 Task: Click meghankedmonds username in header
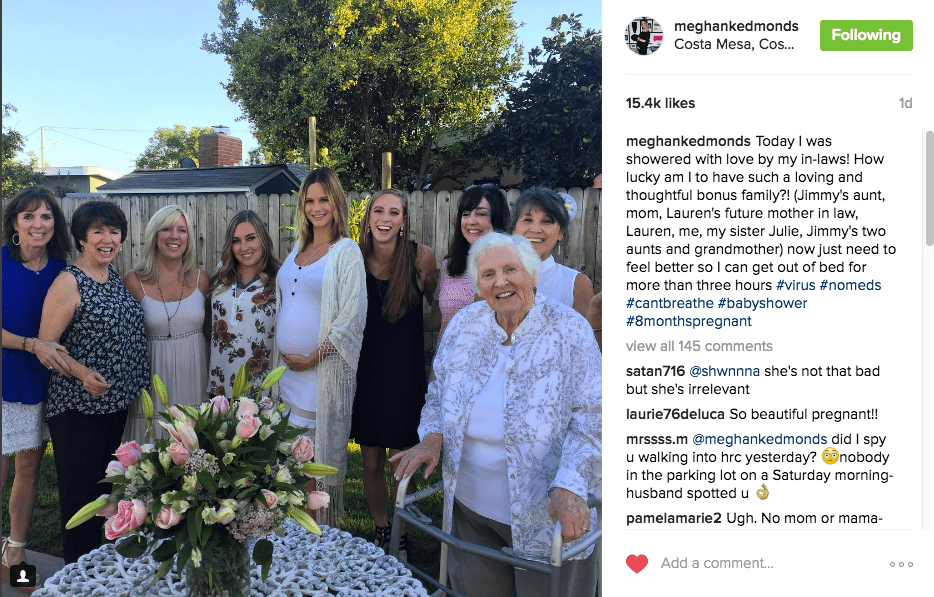[x=736, y=26]
